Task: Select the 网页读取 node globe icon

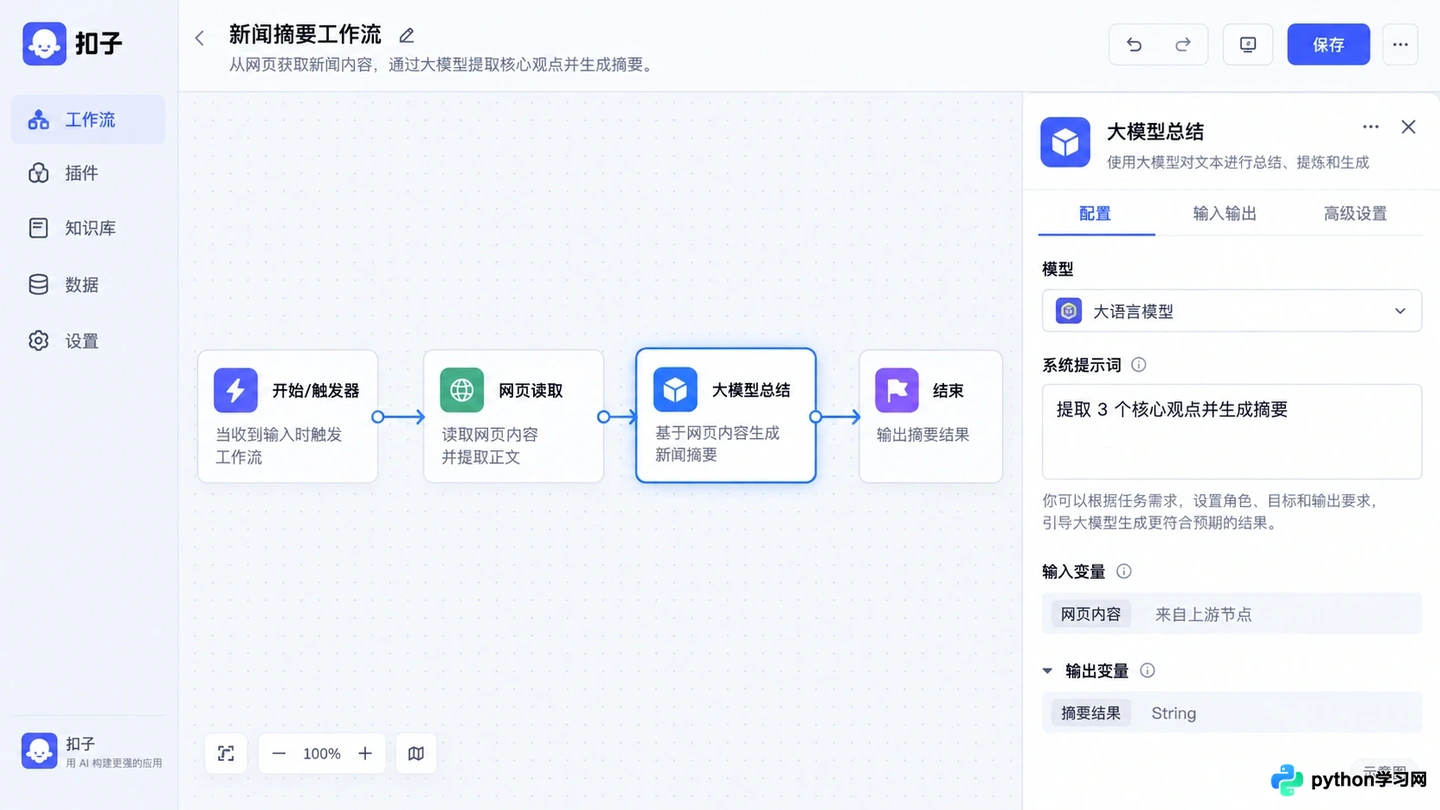Action: click(462, 390)
